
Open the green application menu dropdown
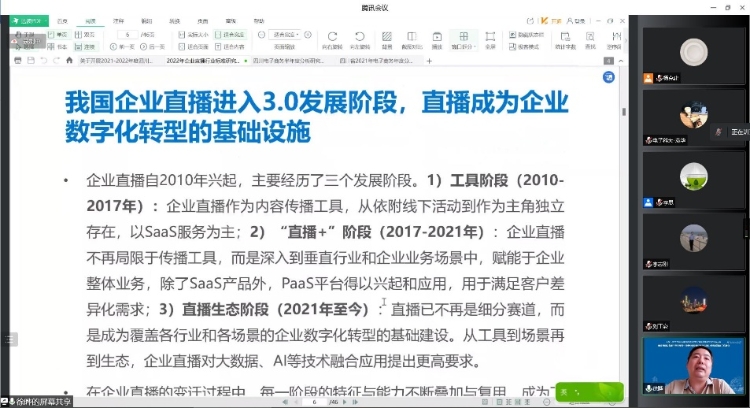point(27,19)
